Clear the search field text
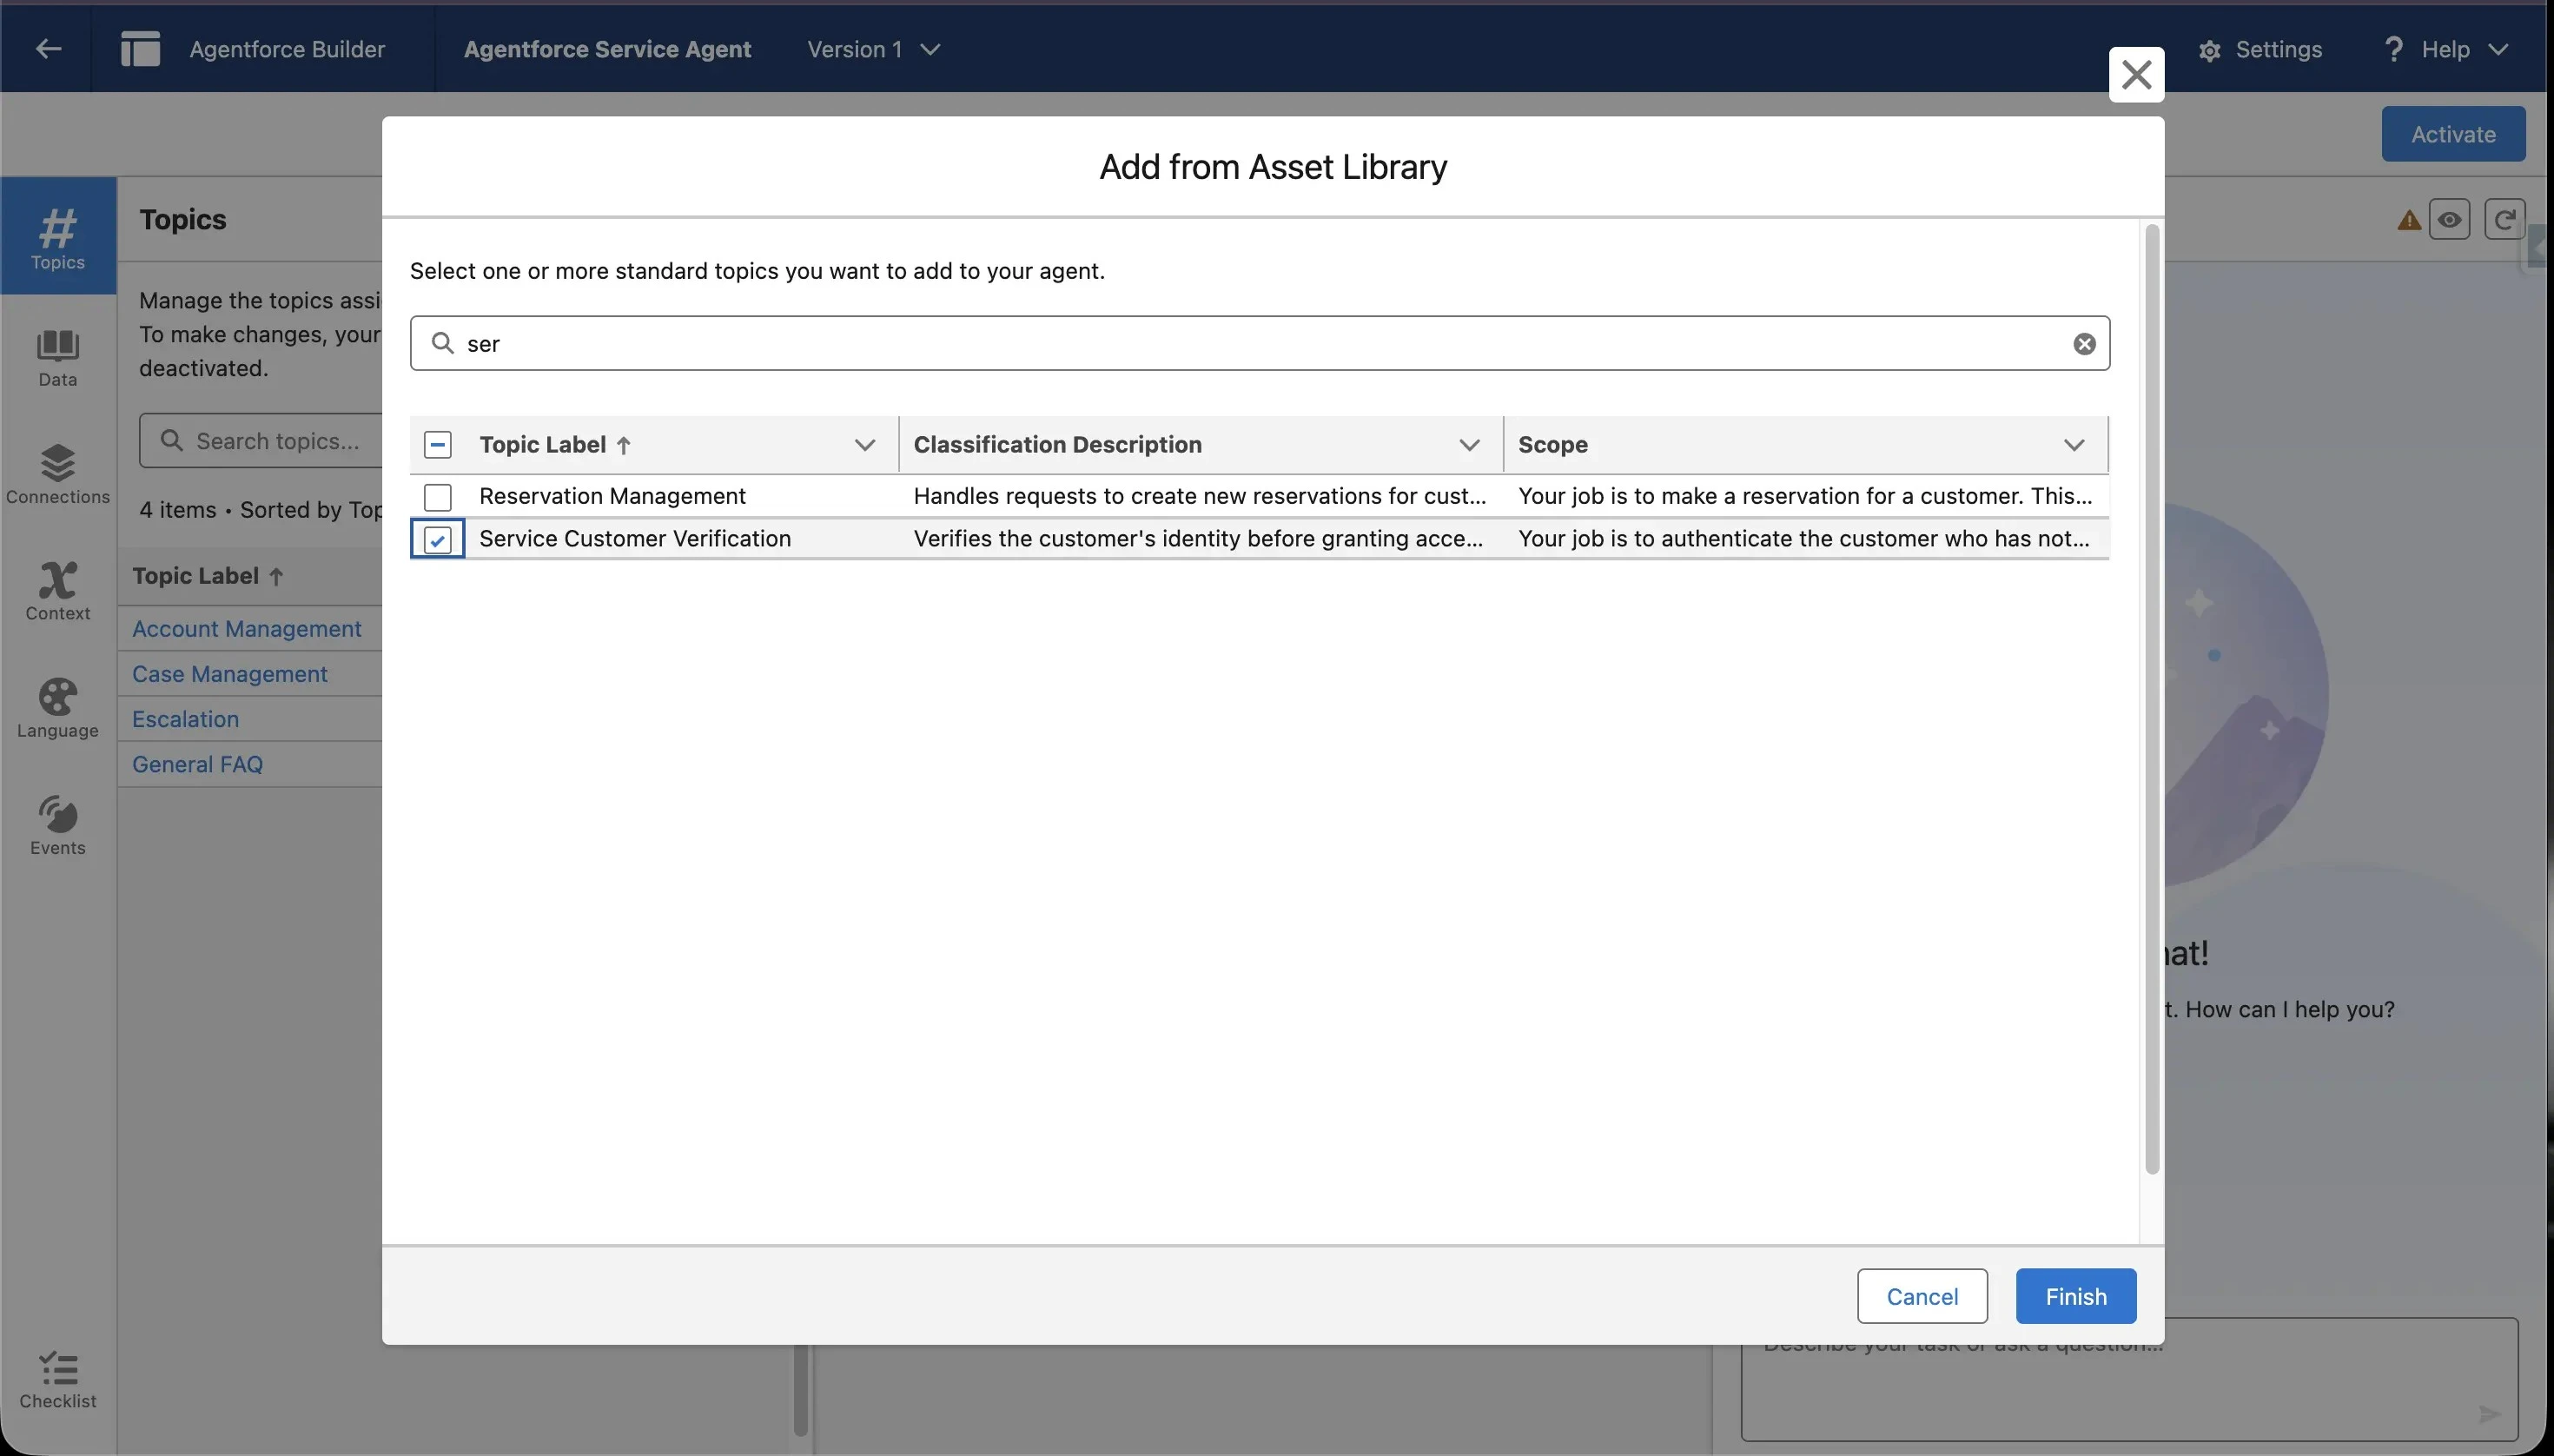 pyautogui.click(x=2083, y=344)
